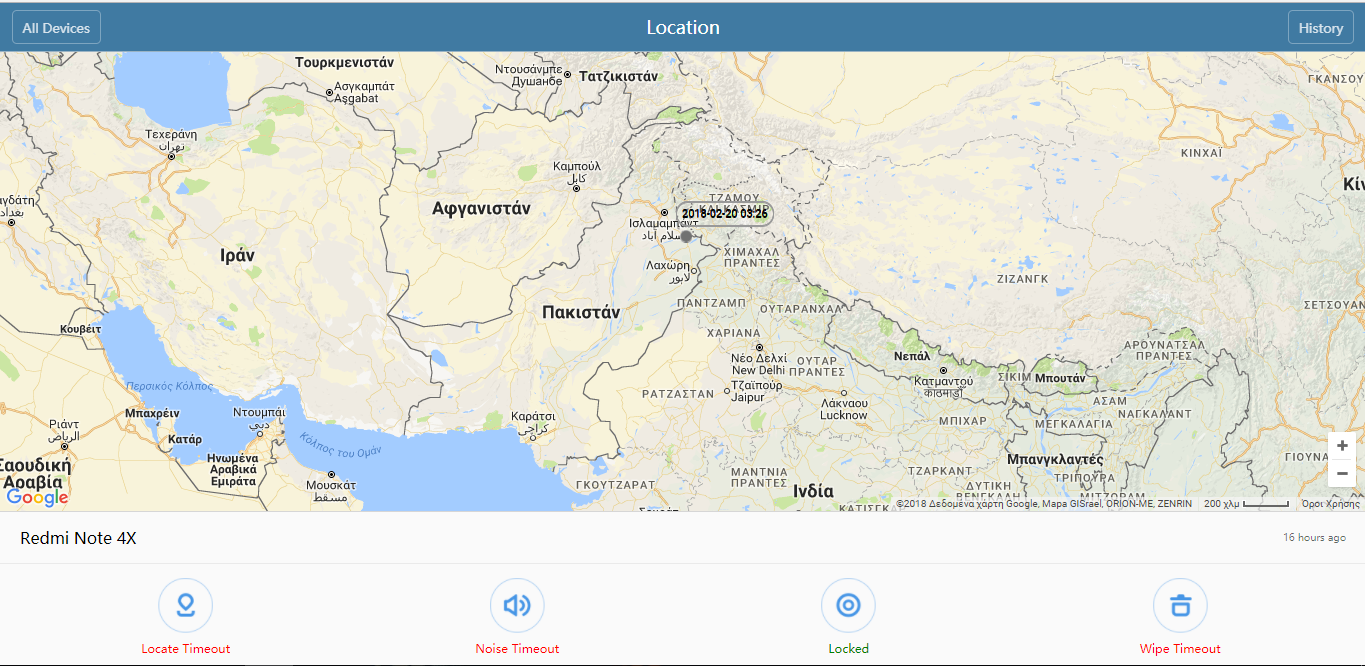Click the Google logo on map
The width and height of the screenshot is (1365, 666).
(37, 497)
